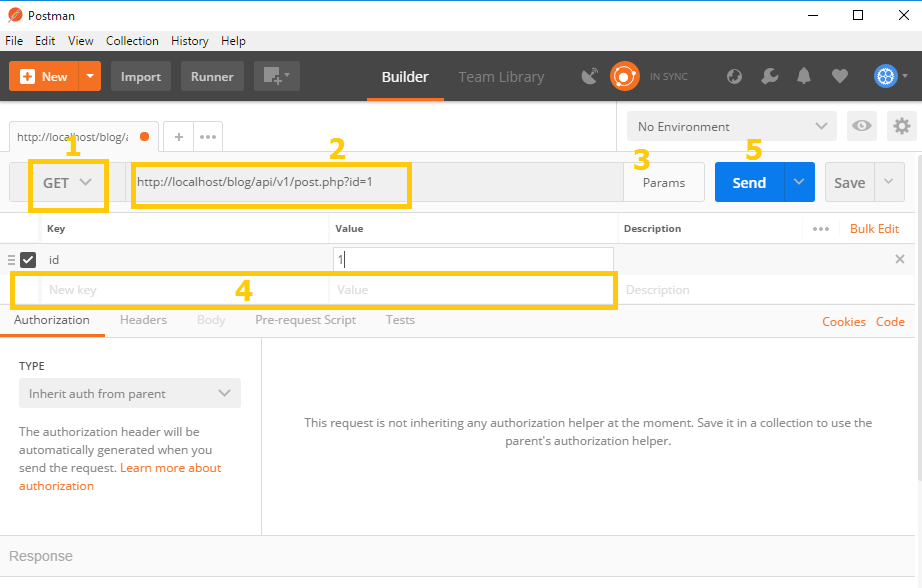Toggle environment quick look eye icon

(x=861, y=126)
